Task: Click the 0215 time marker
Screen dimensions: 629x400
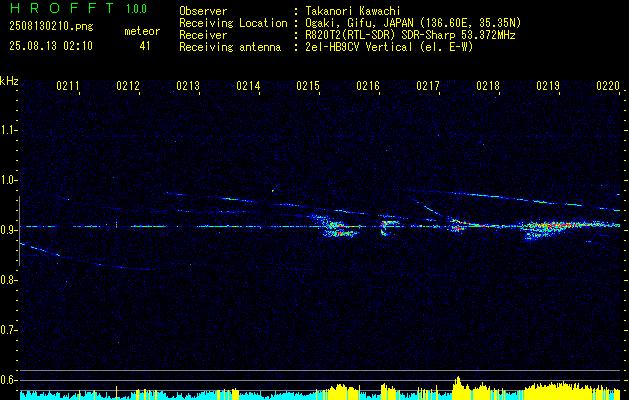Action: [x=308, y=86]
